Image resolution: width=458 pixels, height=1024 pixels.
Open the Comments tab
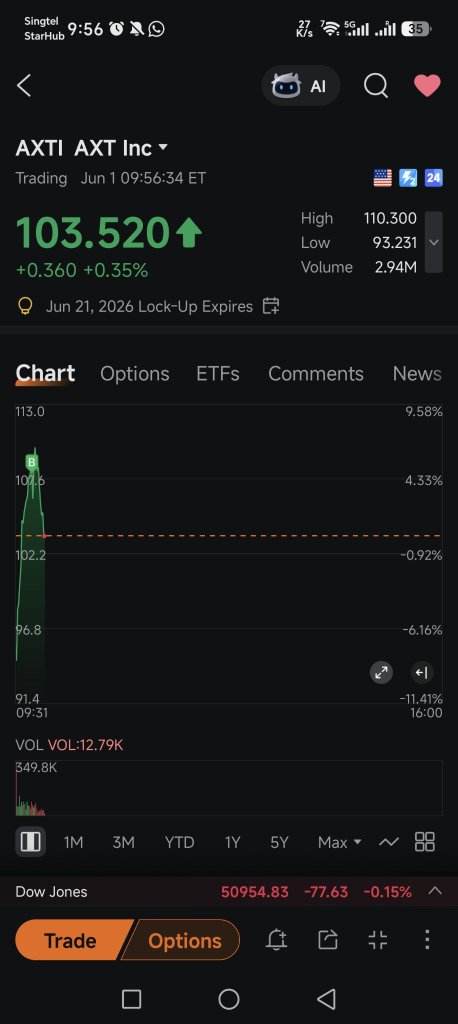pos(316,374)
